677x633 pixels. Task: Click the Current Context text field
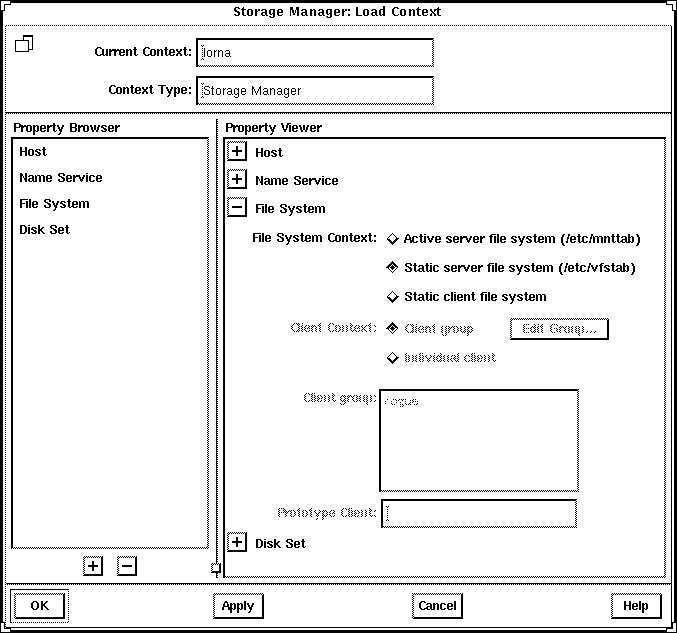[315, 53]
